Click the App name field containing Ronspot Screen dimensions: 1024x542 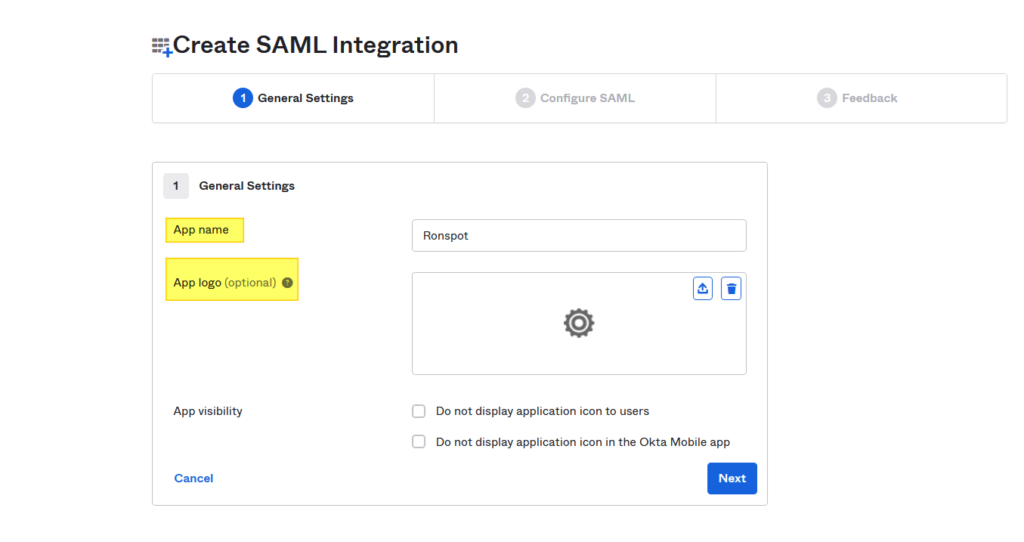tap(579, 235)
